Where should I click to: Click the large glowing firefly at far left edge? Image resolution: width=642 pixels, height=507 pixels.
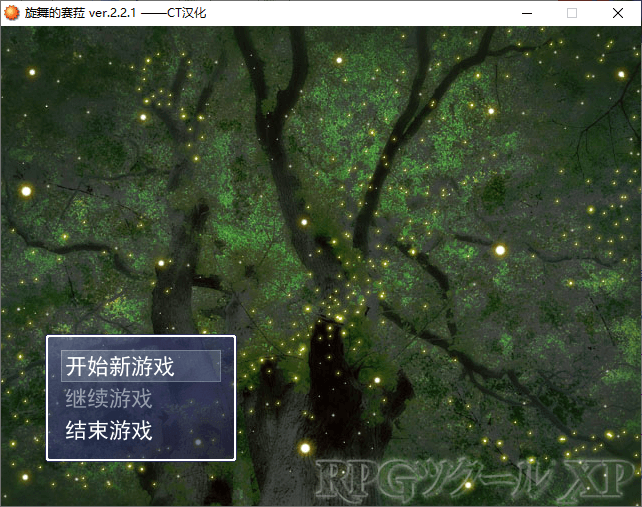(x=26, y=190)
